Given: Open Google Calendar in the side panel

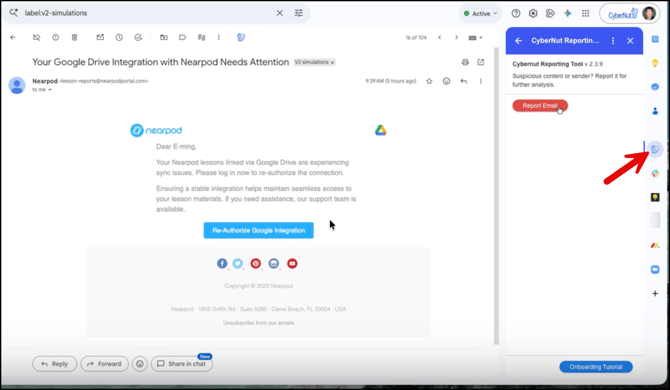Looking at the screenshot, I should (x=655, y=39).
